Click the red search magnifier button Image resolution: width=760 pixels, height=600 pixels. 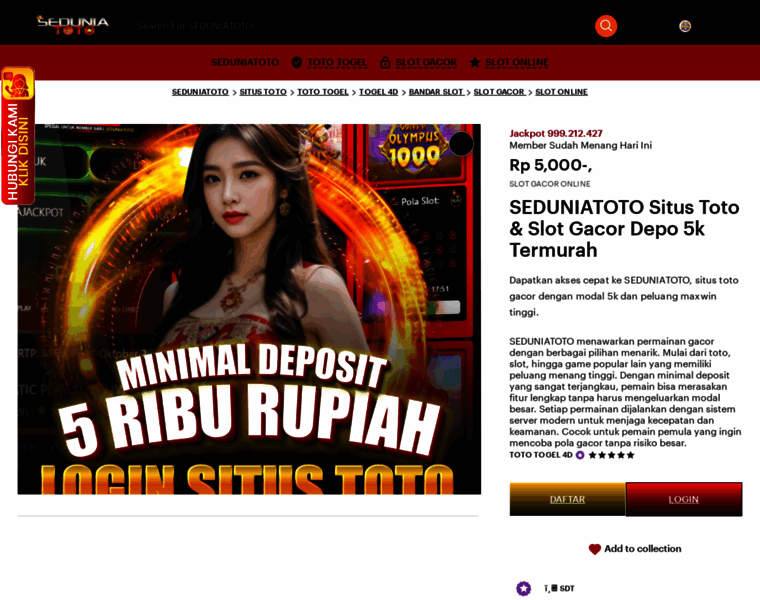pos(606,26)
